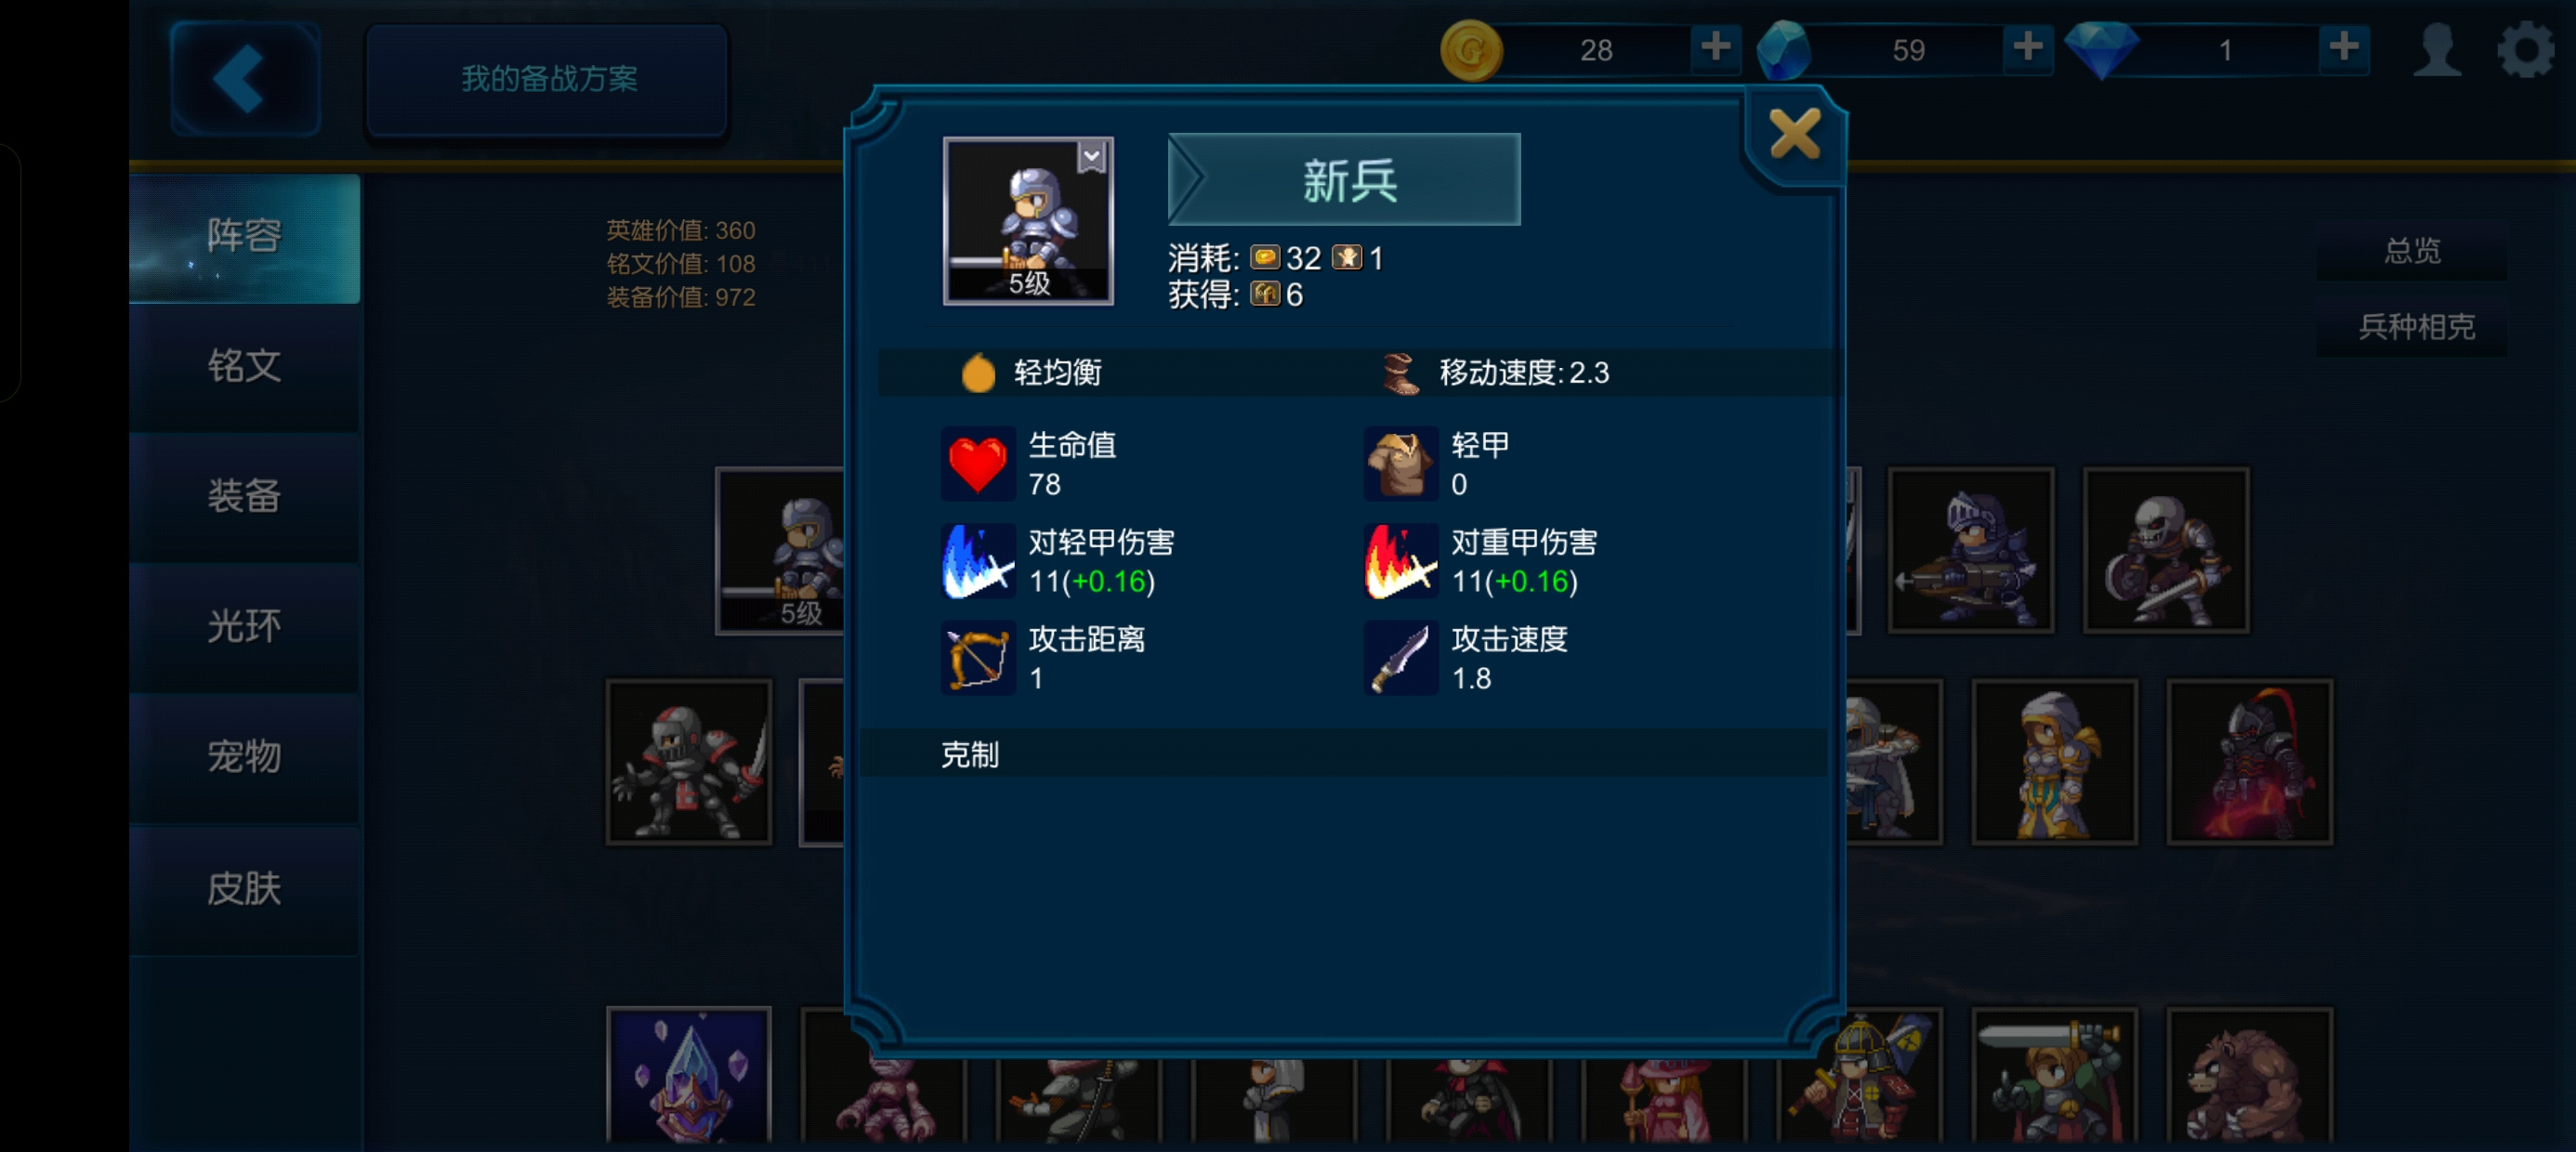Open the 宠物 tab
The width and height of the screenshot is (2576, 1152).
[x=244, y=757]
